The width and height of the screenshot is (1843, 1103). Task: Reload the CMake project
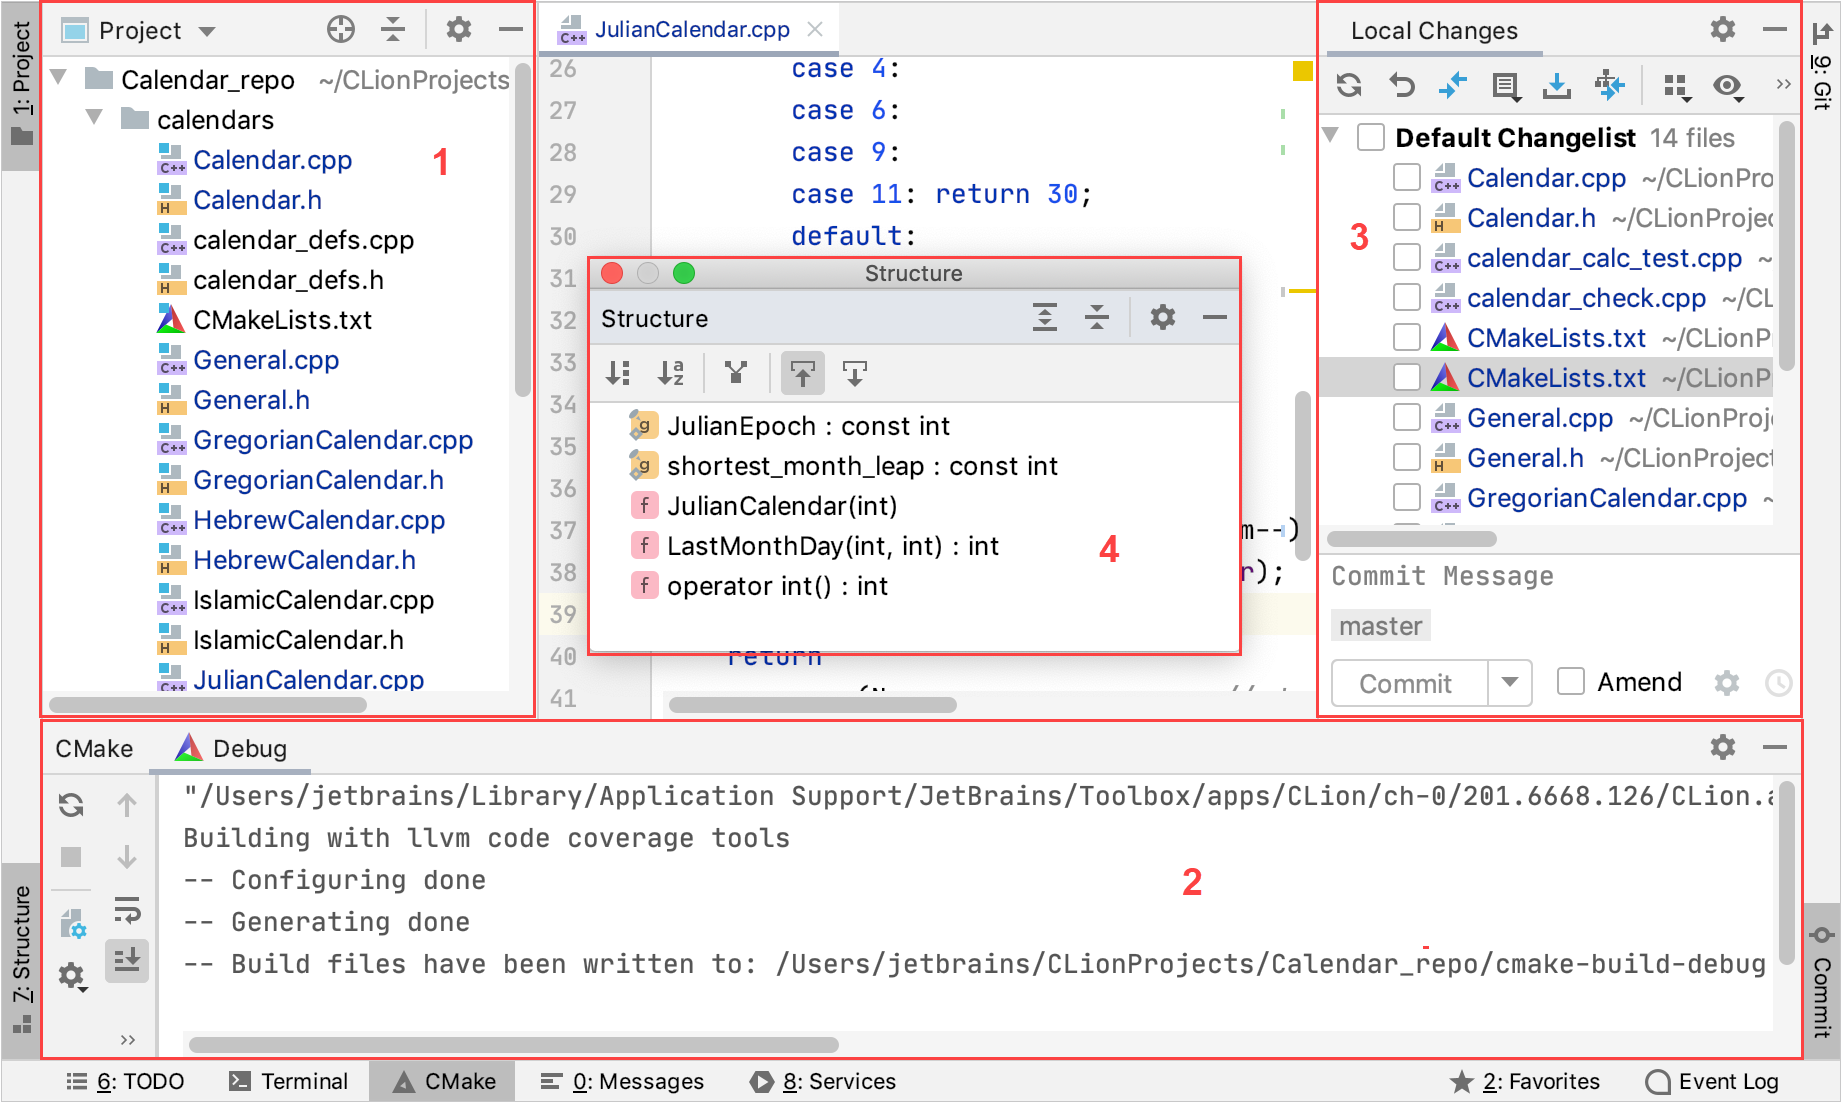click(70, 803)
